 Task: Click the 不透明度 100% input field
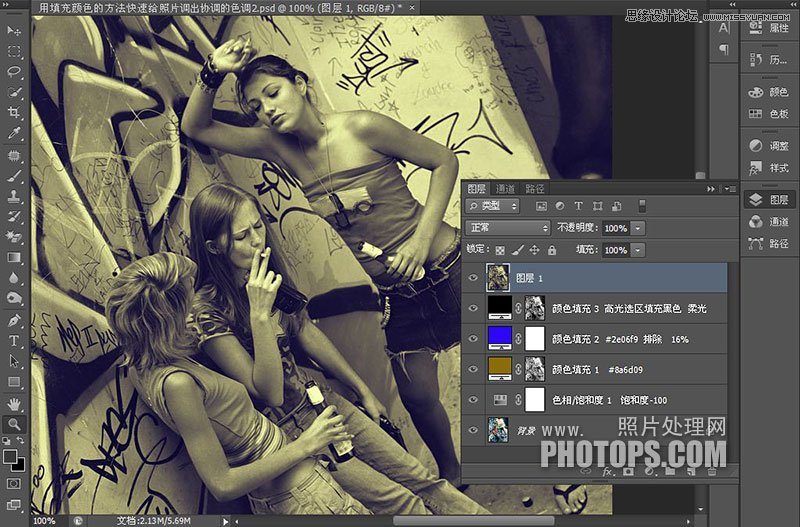tap(616, 228)
